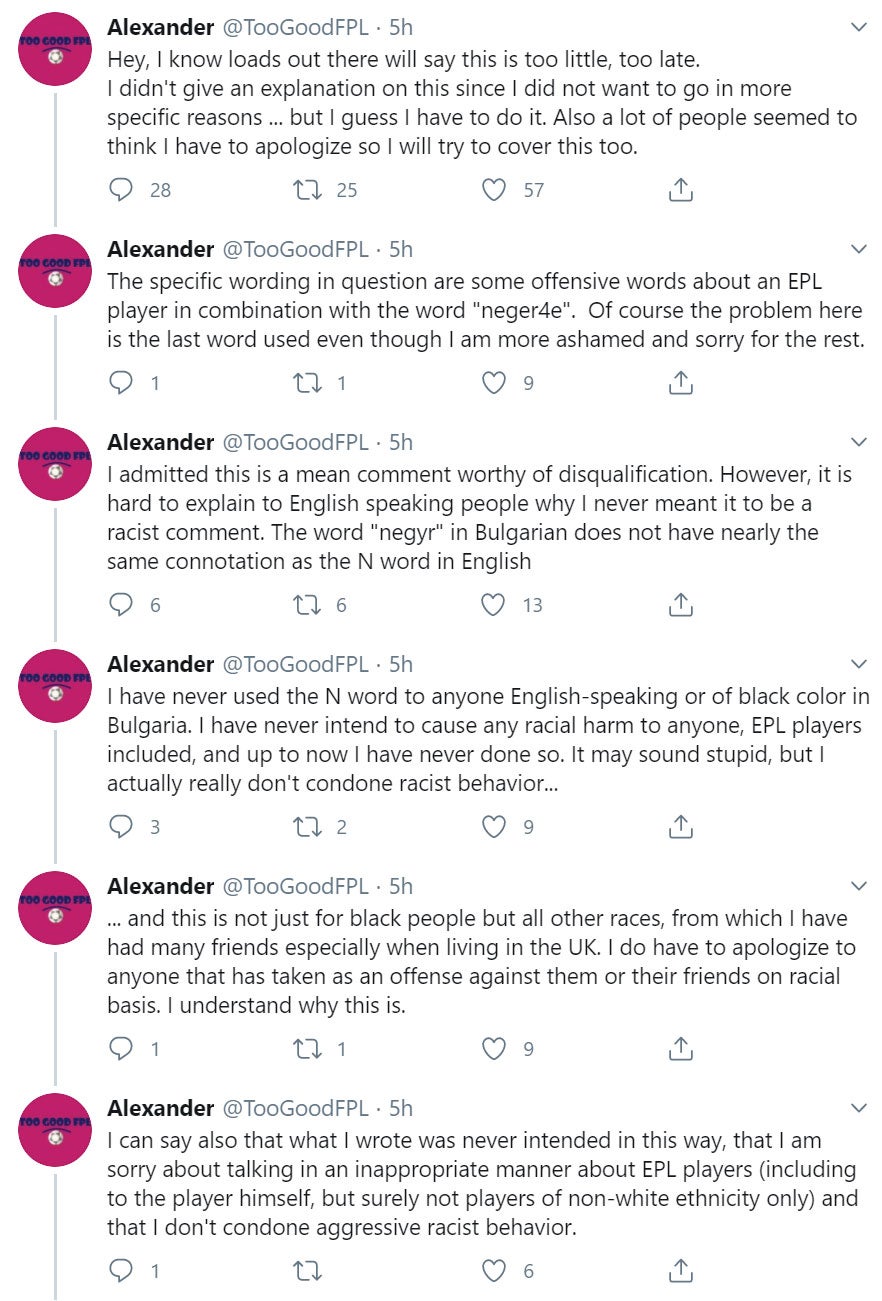
Task: Open options for the "neger4e" tweet
Action: (x=858, y=248)
